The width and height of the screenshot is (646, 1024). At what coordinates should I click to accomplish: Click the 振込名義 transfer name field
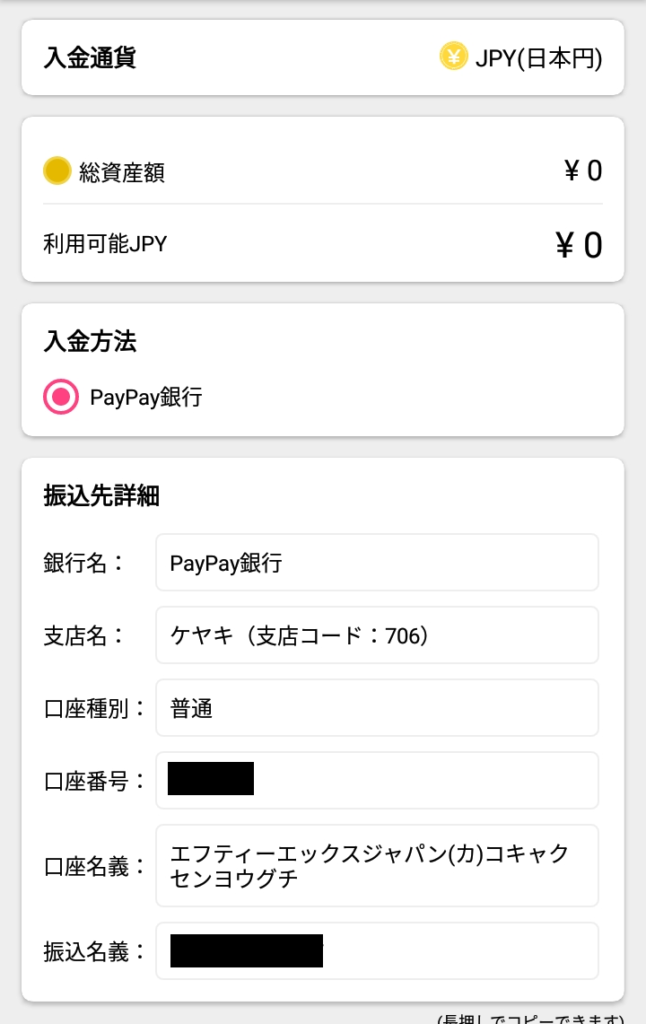tap(376, 951)
